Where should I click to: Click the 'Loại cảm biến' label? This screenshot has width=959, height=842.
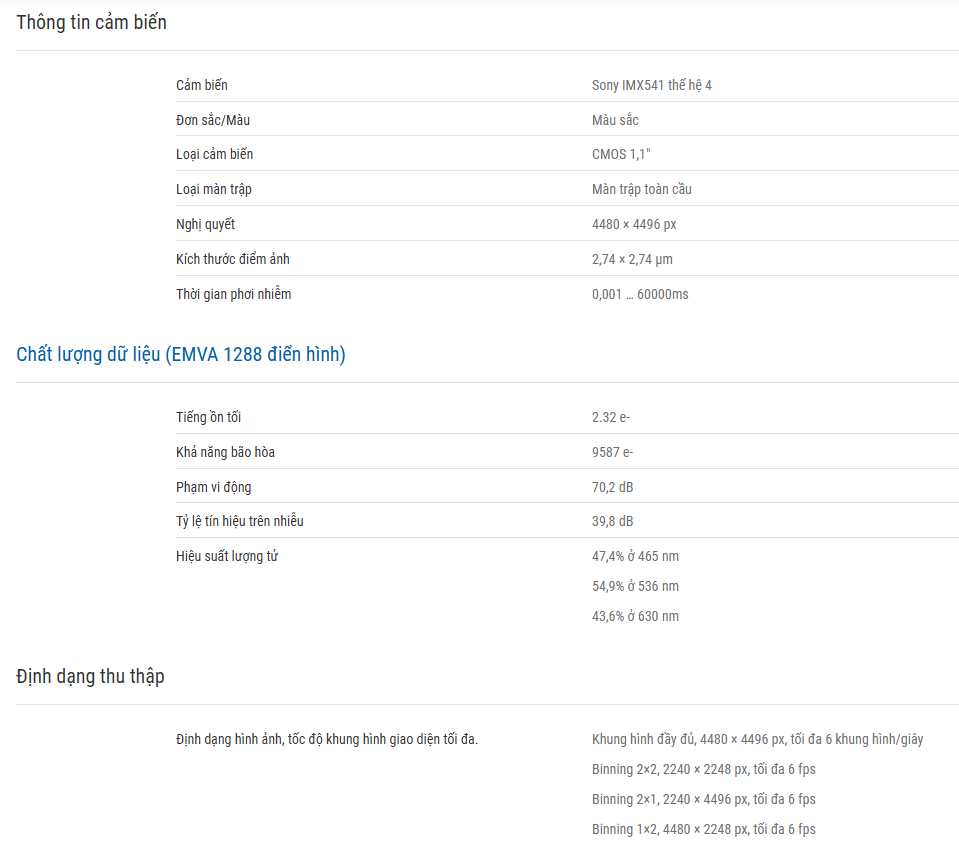(x=215, y=154)
